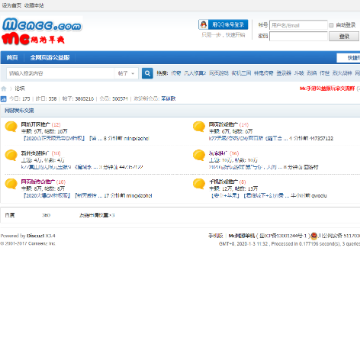
Task: Open the newest member's profile link
Action: [169, 99]
